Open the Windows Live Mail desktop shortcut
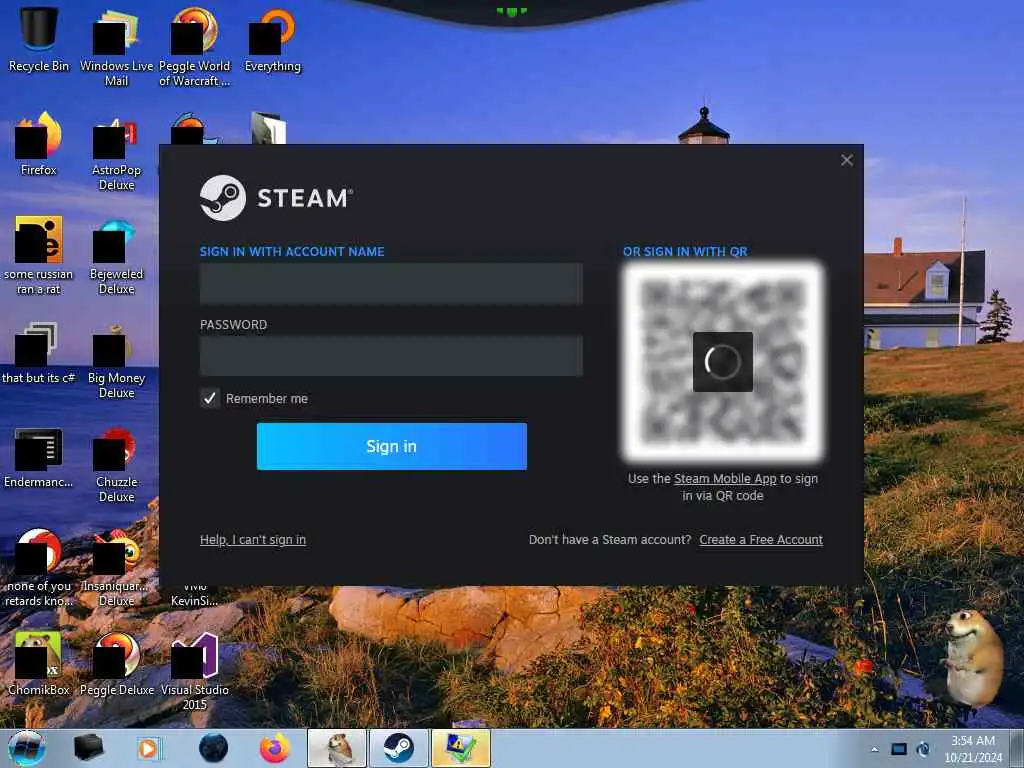The width and height of the screenshot is (1024, 768). (x=116, y=47)
